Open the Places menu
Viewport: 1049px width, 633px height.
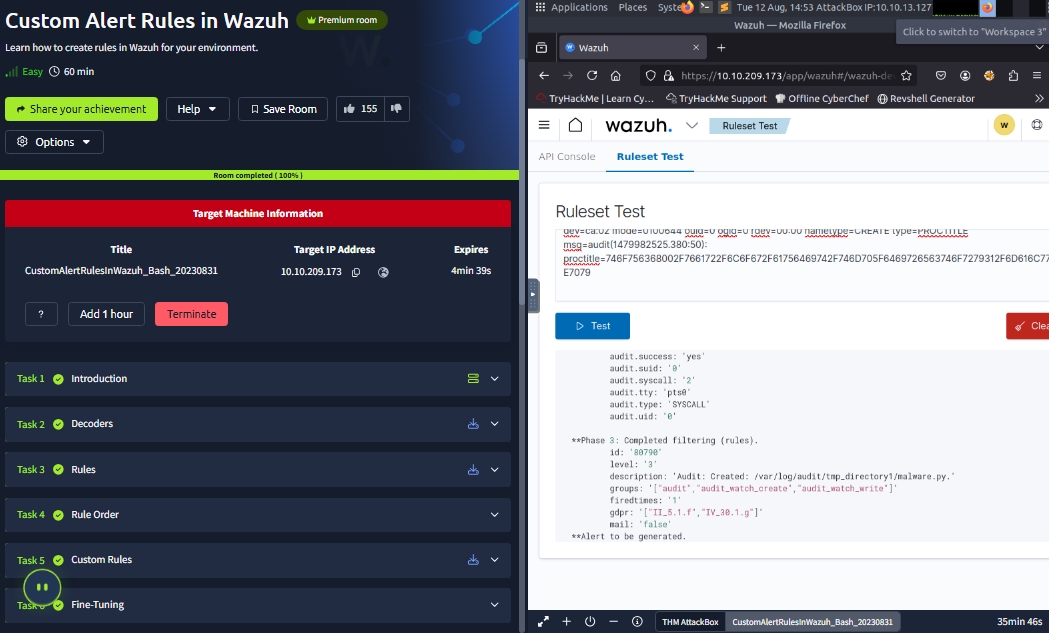pyautogui.click(x=633, y=7)
